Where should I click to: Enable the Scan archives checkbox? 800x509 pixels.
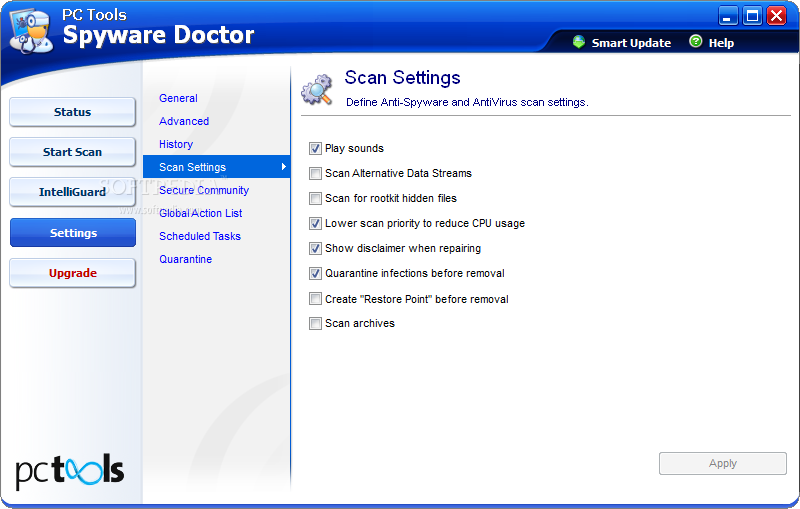click(315, 323)
